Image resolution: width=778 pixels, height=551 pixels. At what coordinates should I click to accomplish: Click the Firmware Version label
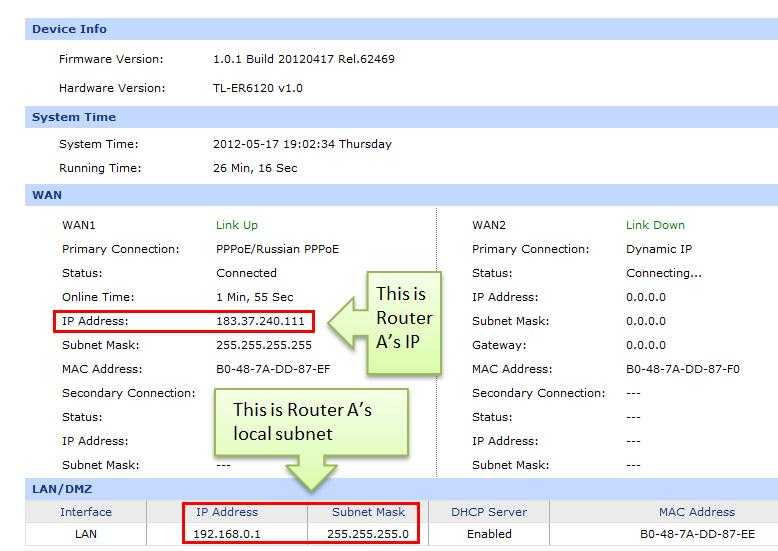111,59
